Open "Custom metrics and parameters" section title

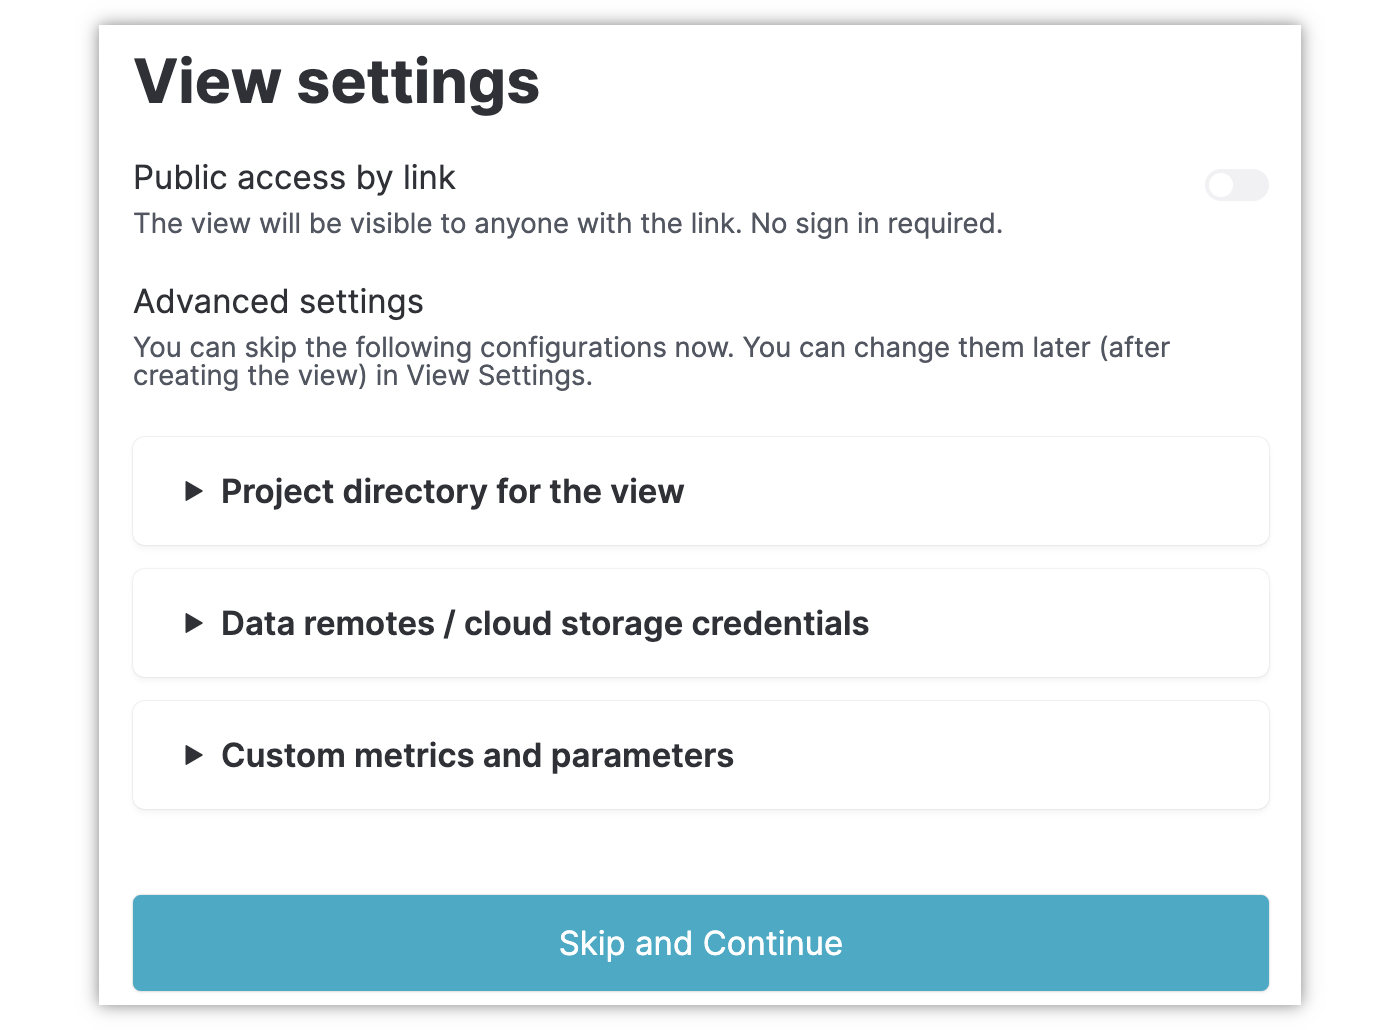477,756
